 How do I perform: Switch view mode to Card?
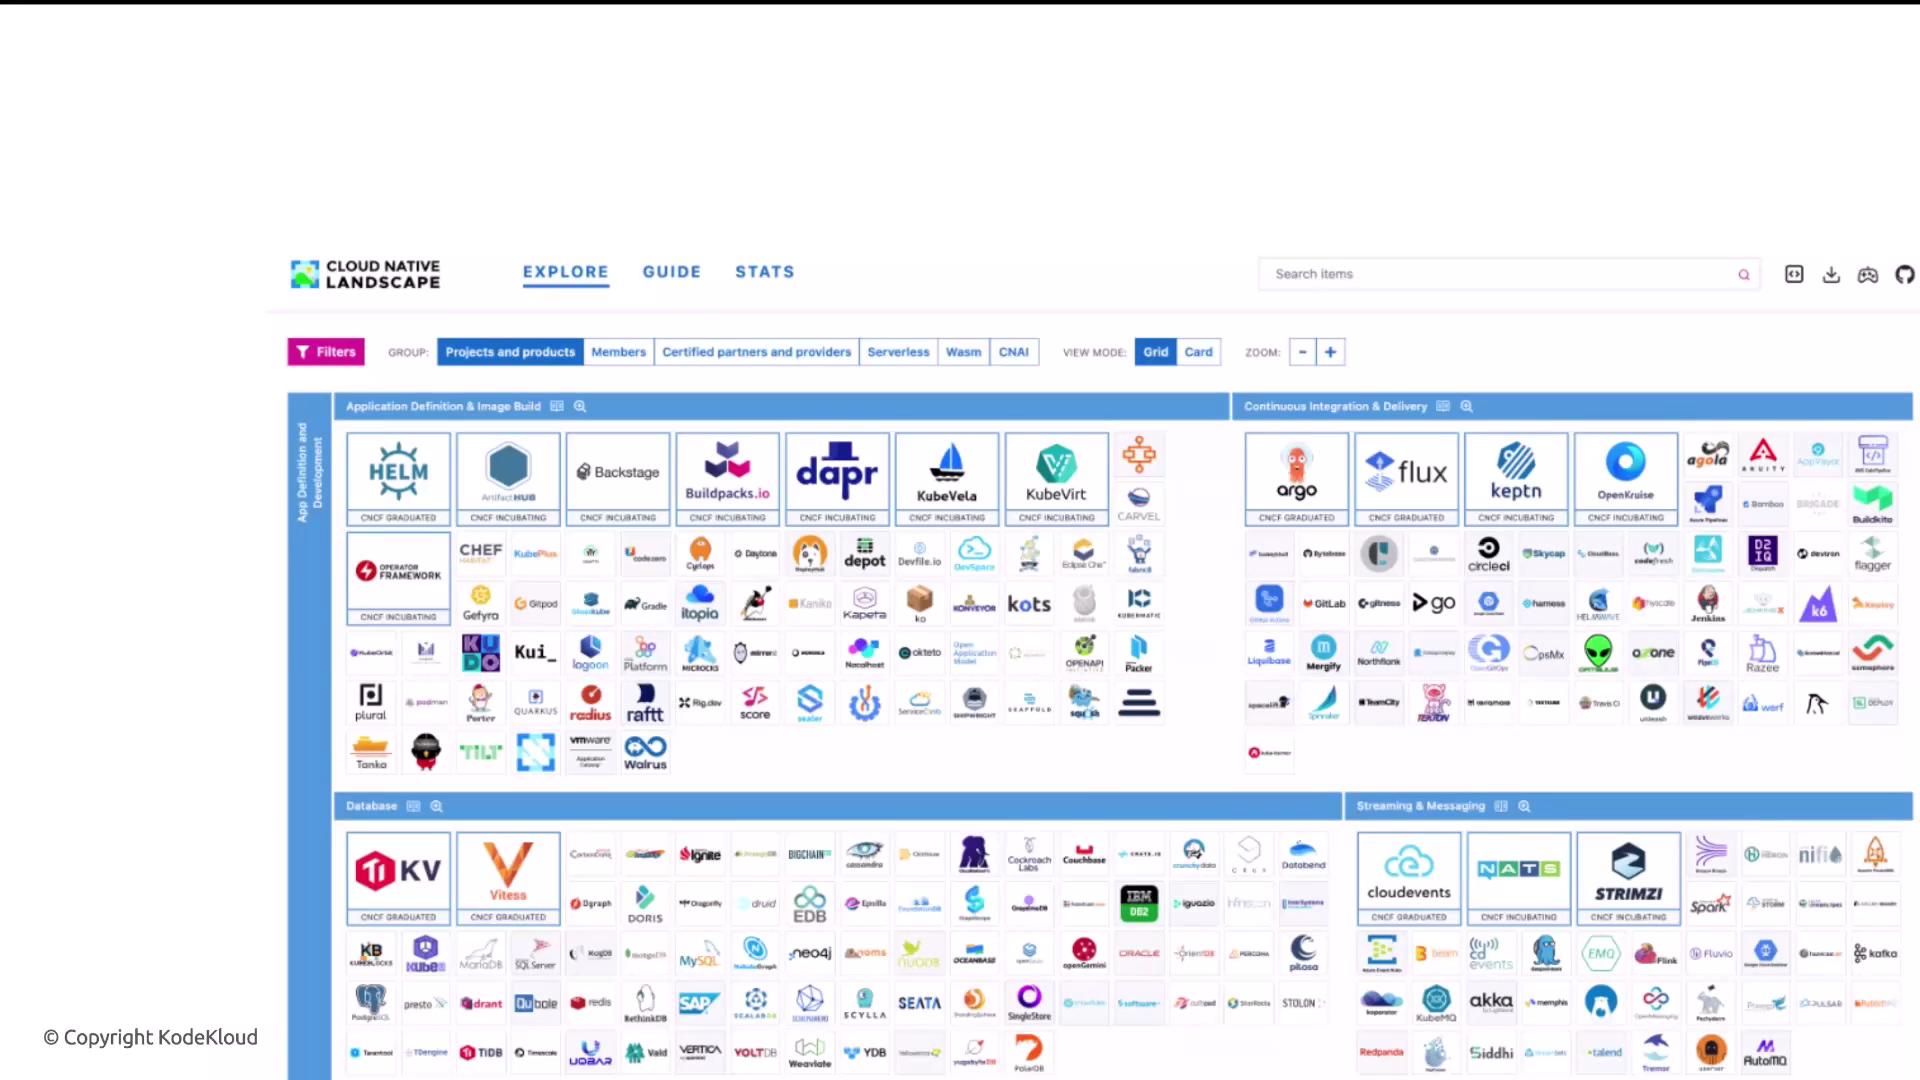click(x=1198, y=352)
